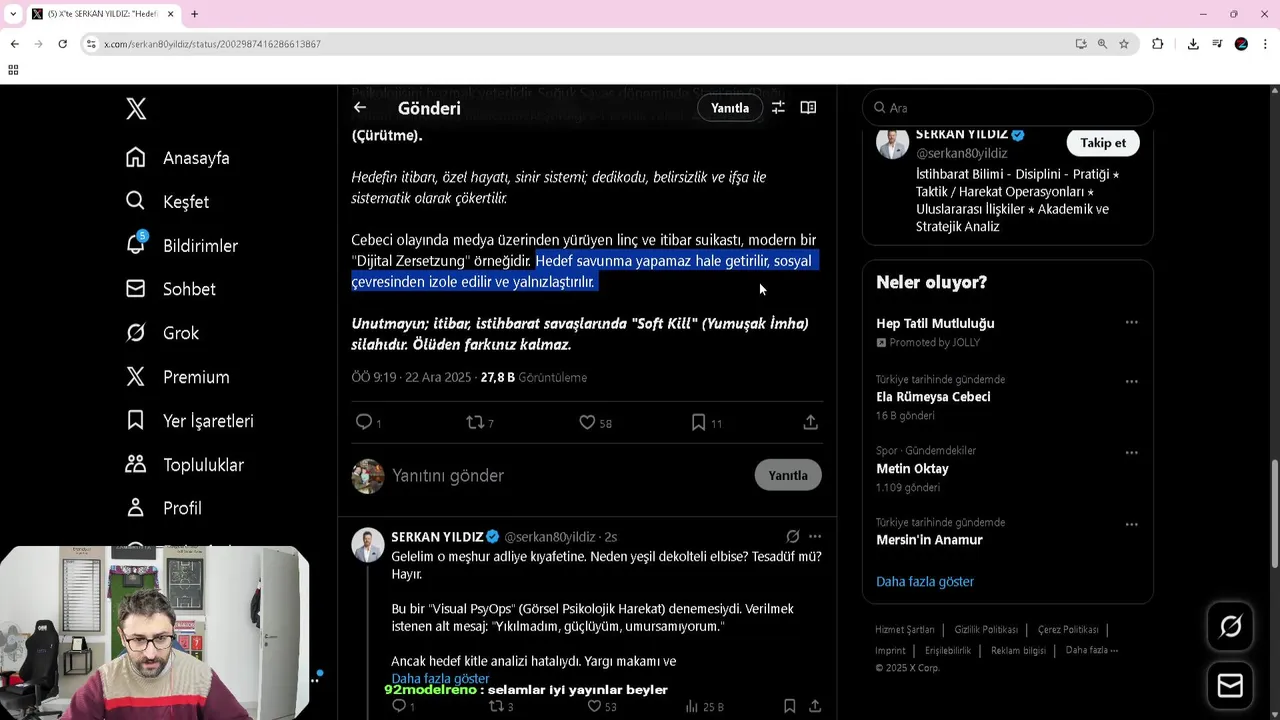Screen dimensions: 1280x720
Task: Click the 27,8 B Görüntüleme view count
Action: pos(534,378)
